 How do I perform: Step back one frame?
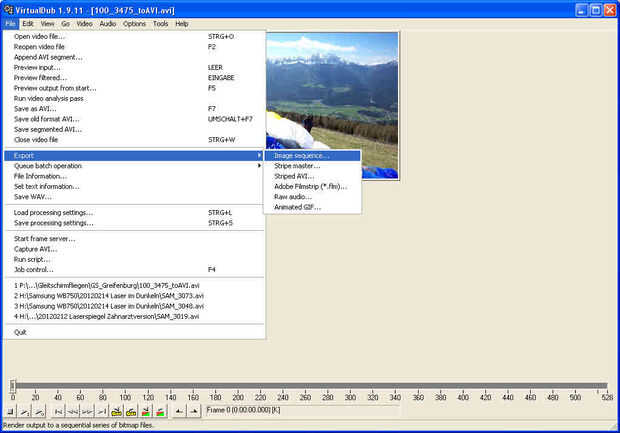(x=72, y=412)
